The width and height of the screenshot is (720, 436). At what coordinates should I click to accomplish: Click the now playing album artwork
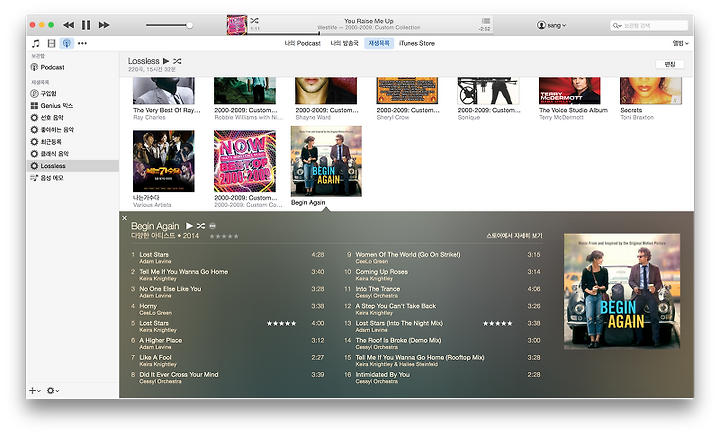(x=236, y=25)
